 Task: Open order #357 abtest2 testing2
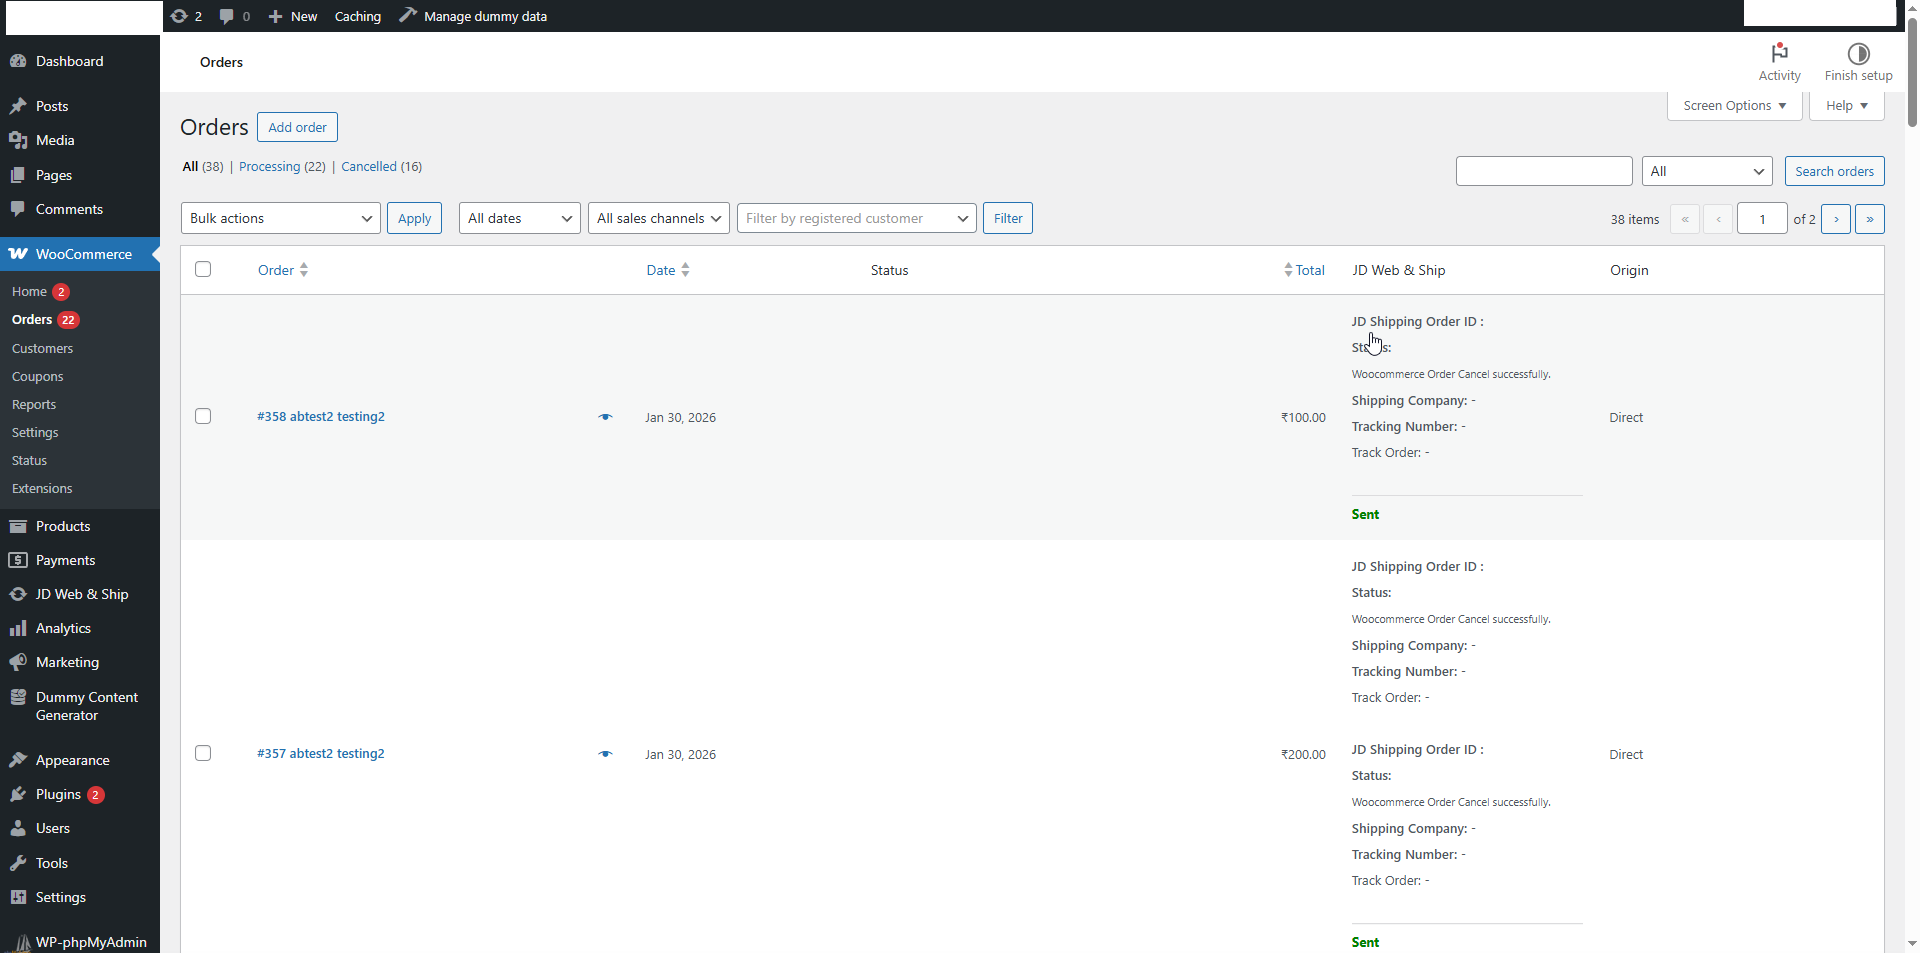[321, 754]
